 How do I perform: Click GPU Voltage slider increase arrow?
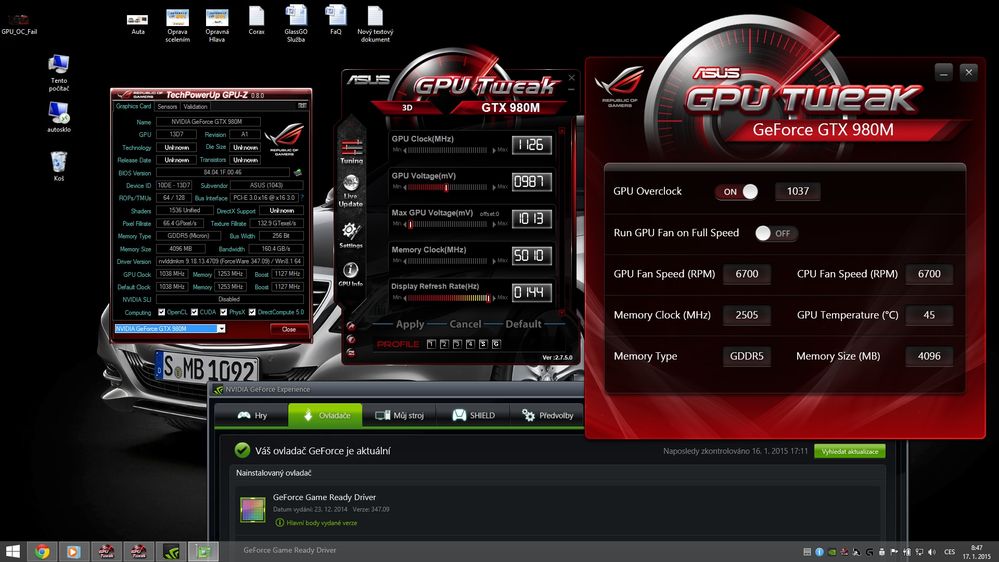pos(494,187)
